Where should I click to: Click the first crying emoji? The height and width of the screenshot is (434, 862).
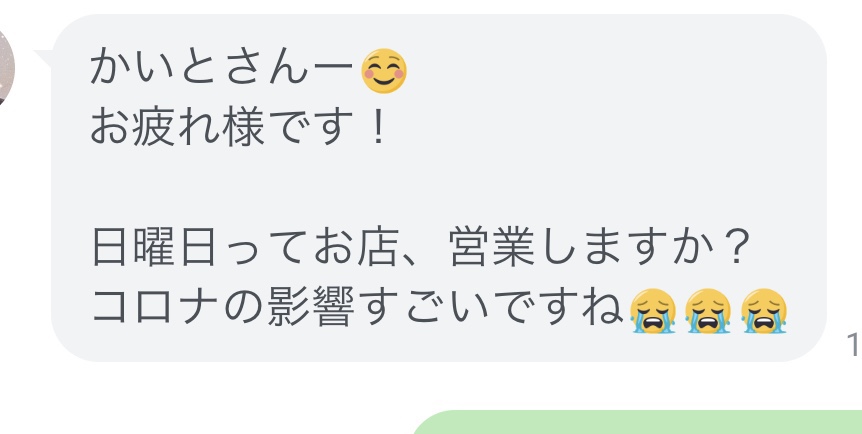point(653,311)
